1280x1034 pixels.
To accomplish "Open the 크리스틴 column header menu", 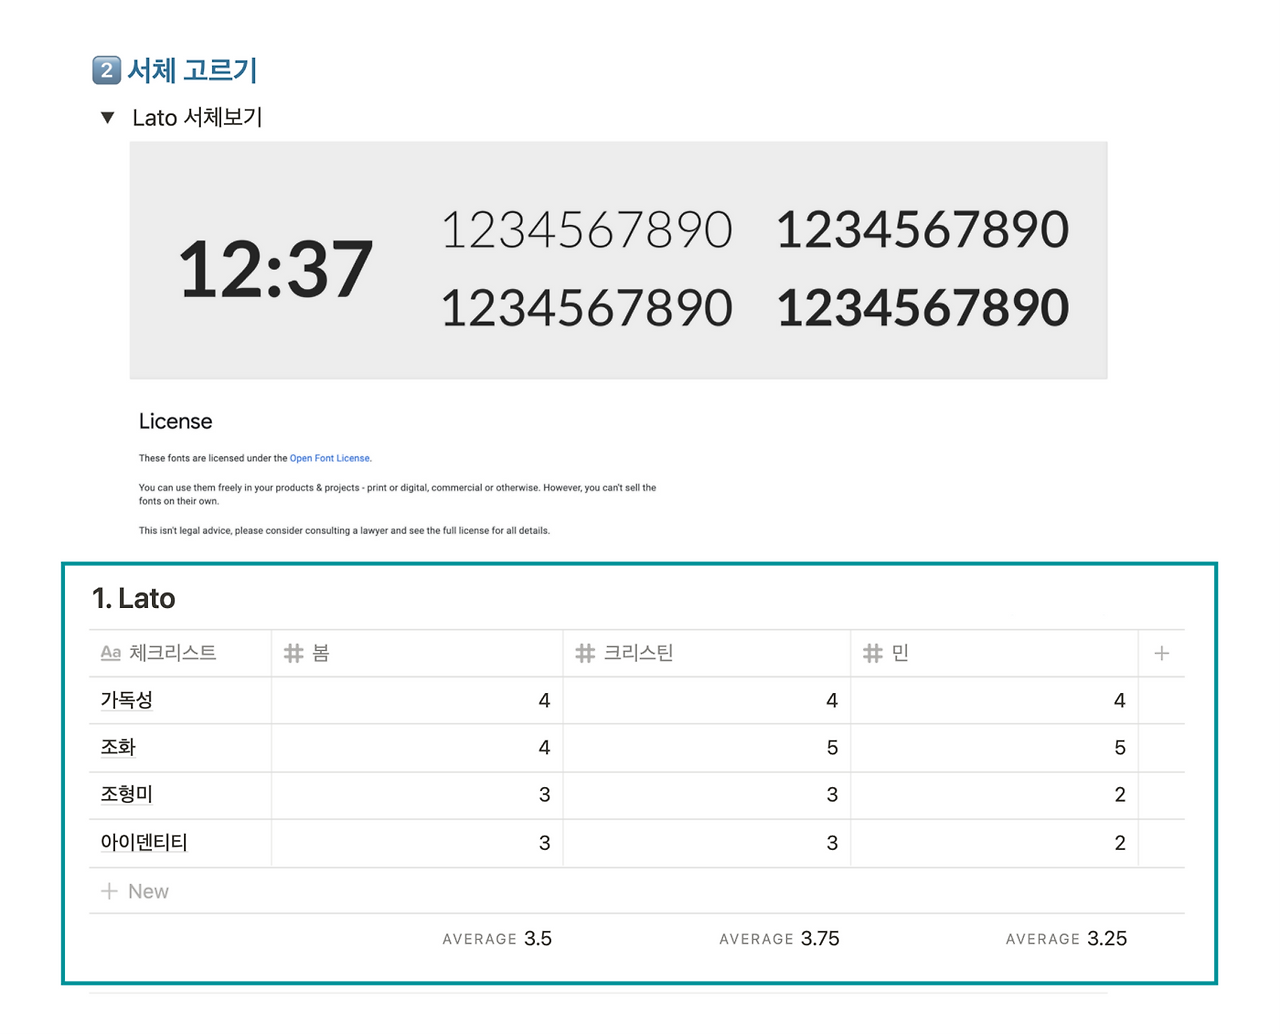I will click(x=707, y=653).
